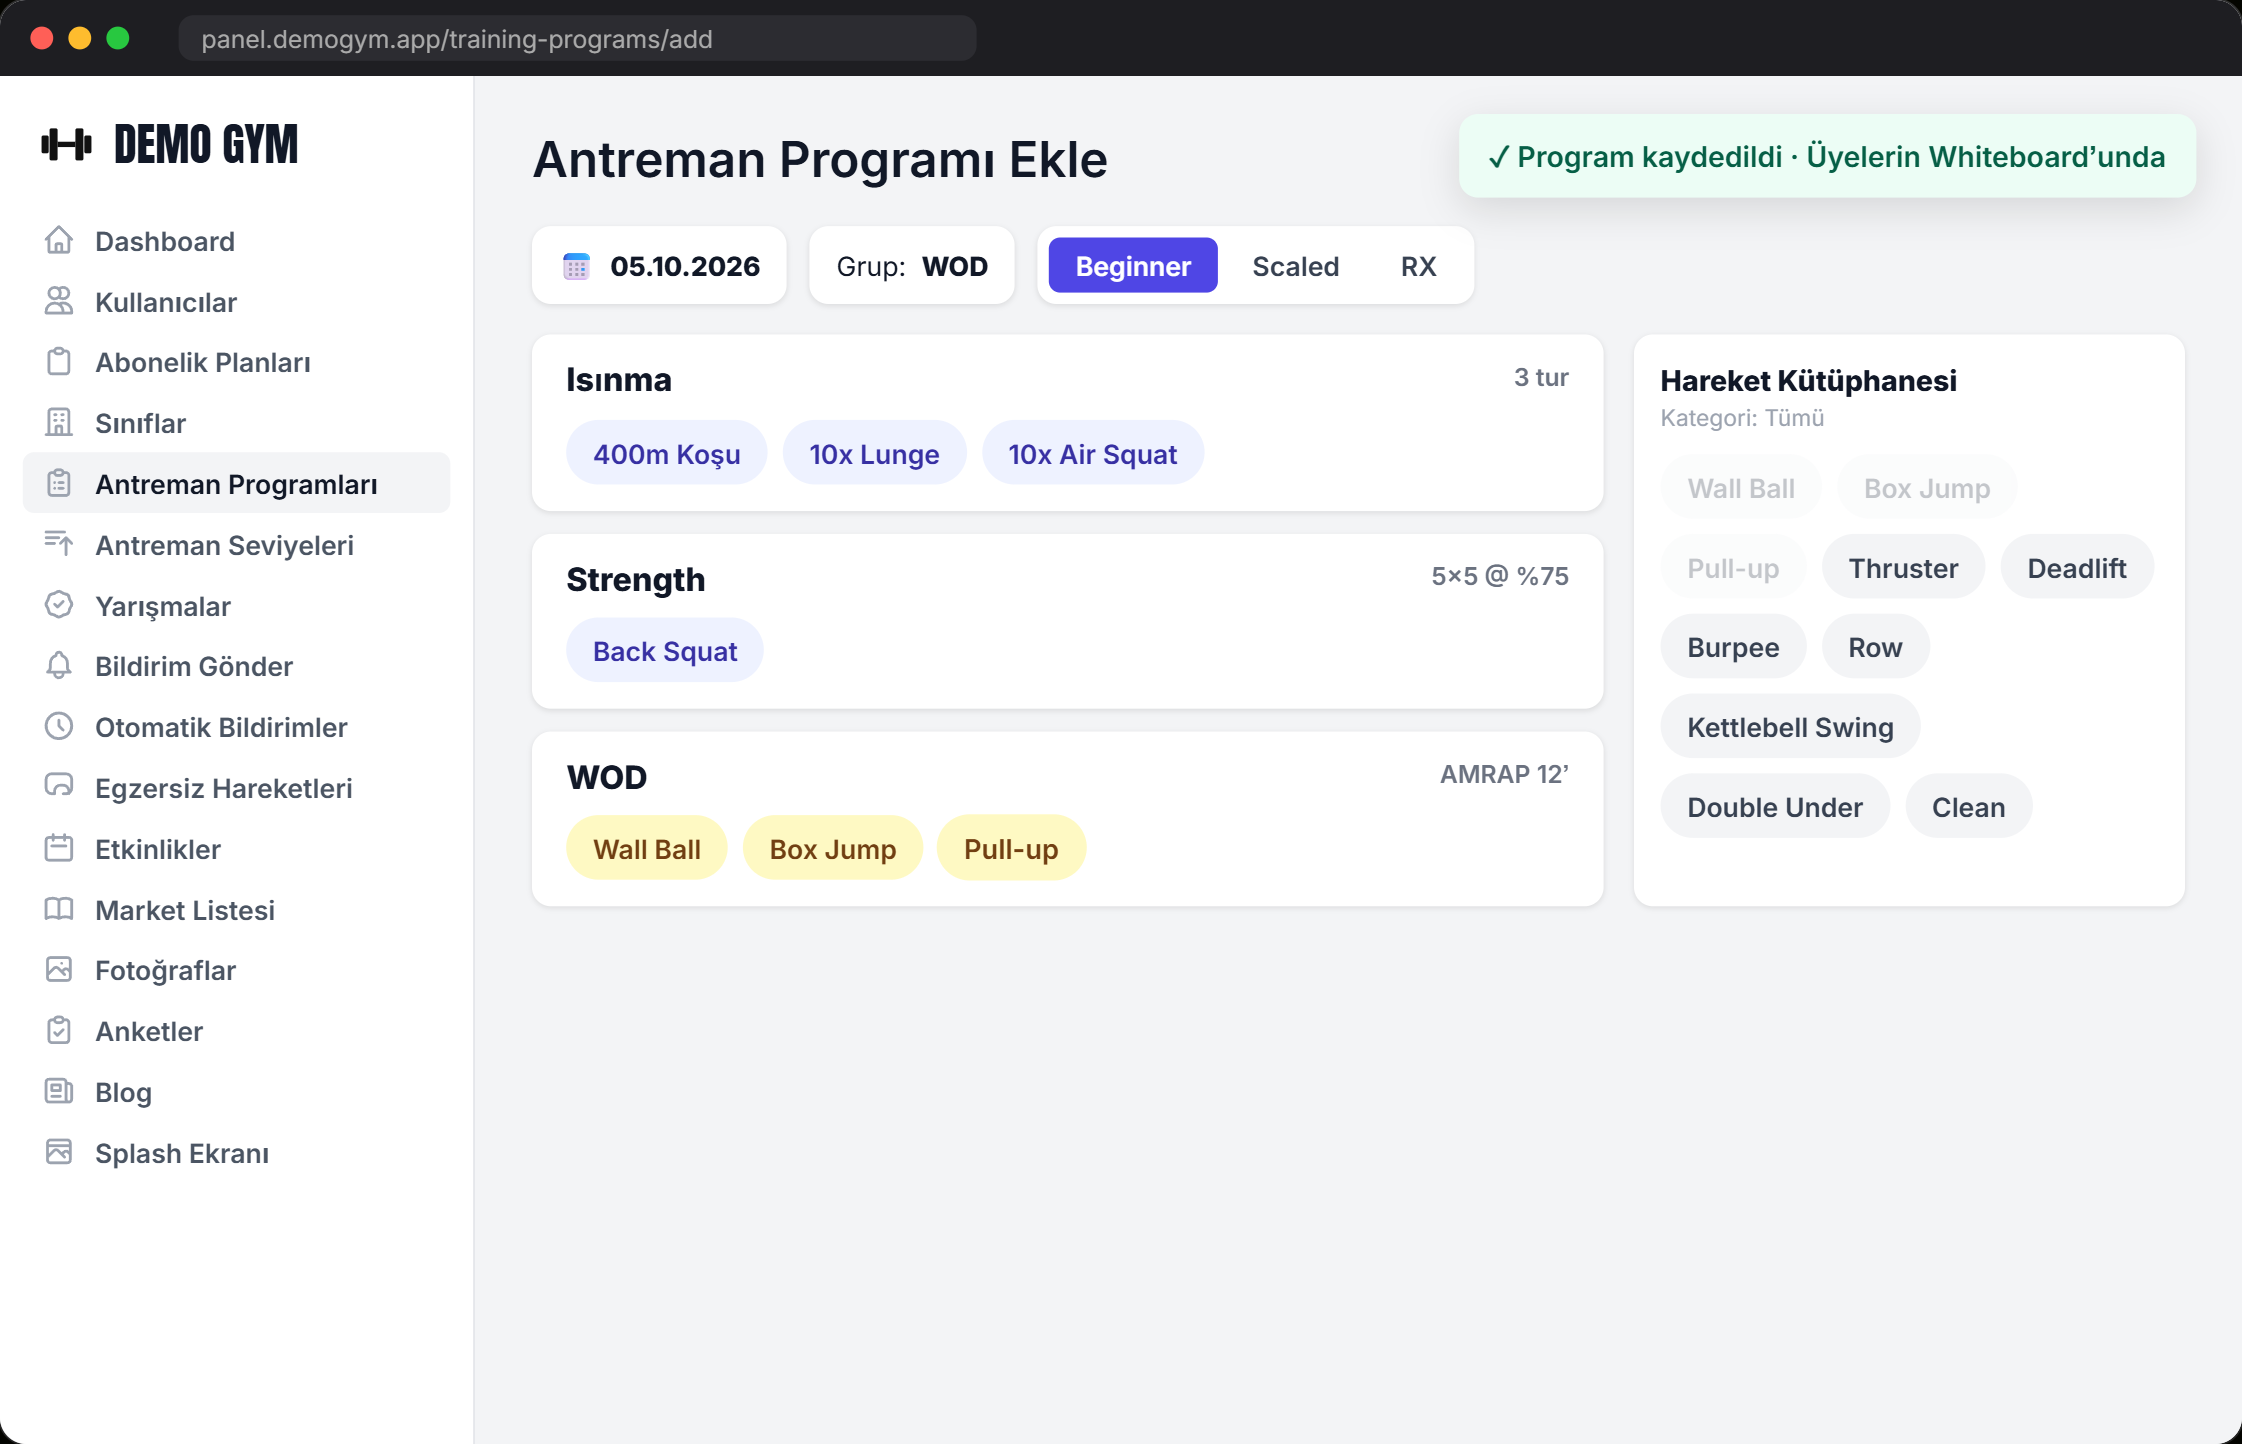Click the 400m Koşu chip in Isınma
Viewport: 2242px width, 1444px height.
(667, 454)
